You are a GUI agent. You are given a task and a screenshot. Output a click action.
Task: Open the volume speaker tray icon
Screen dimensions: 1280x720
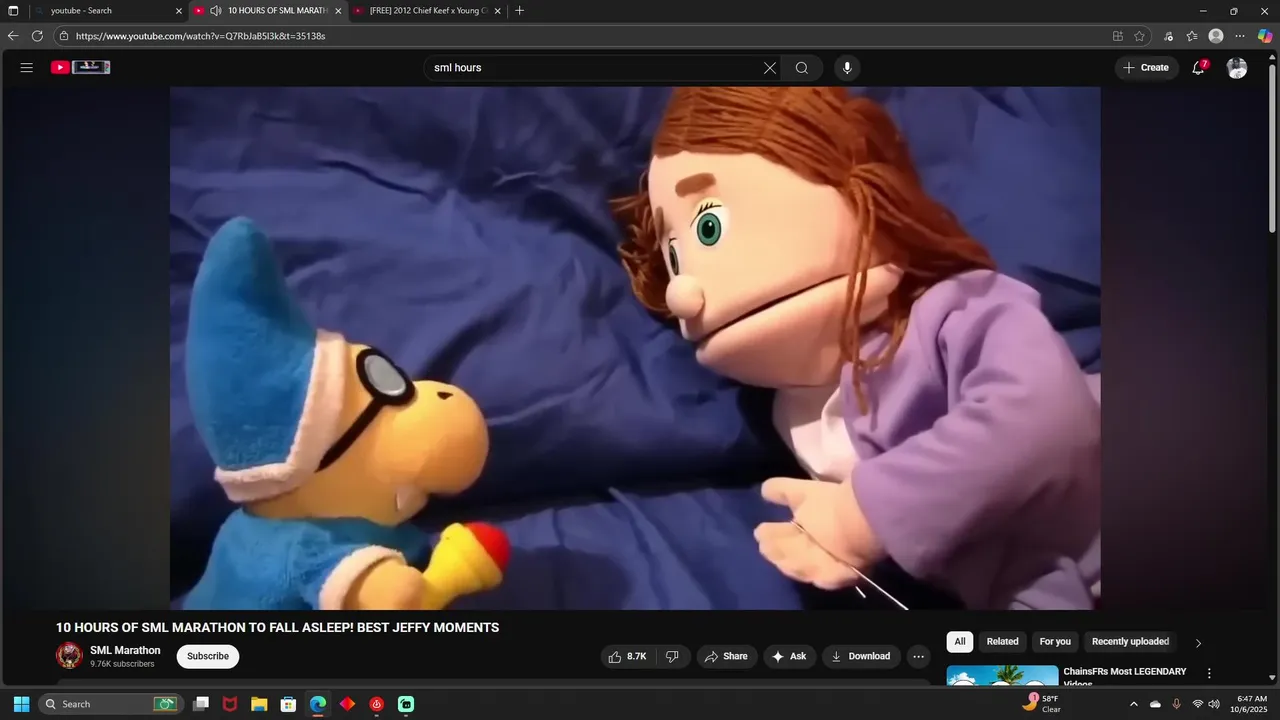(x=1214, y=704)
